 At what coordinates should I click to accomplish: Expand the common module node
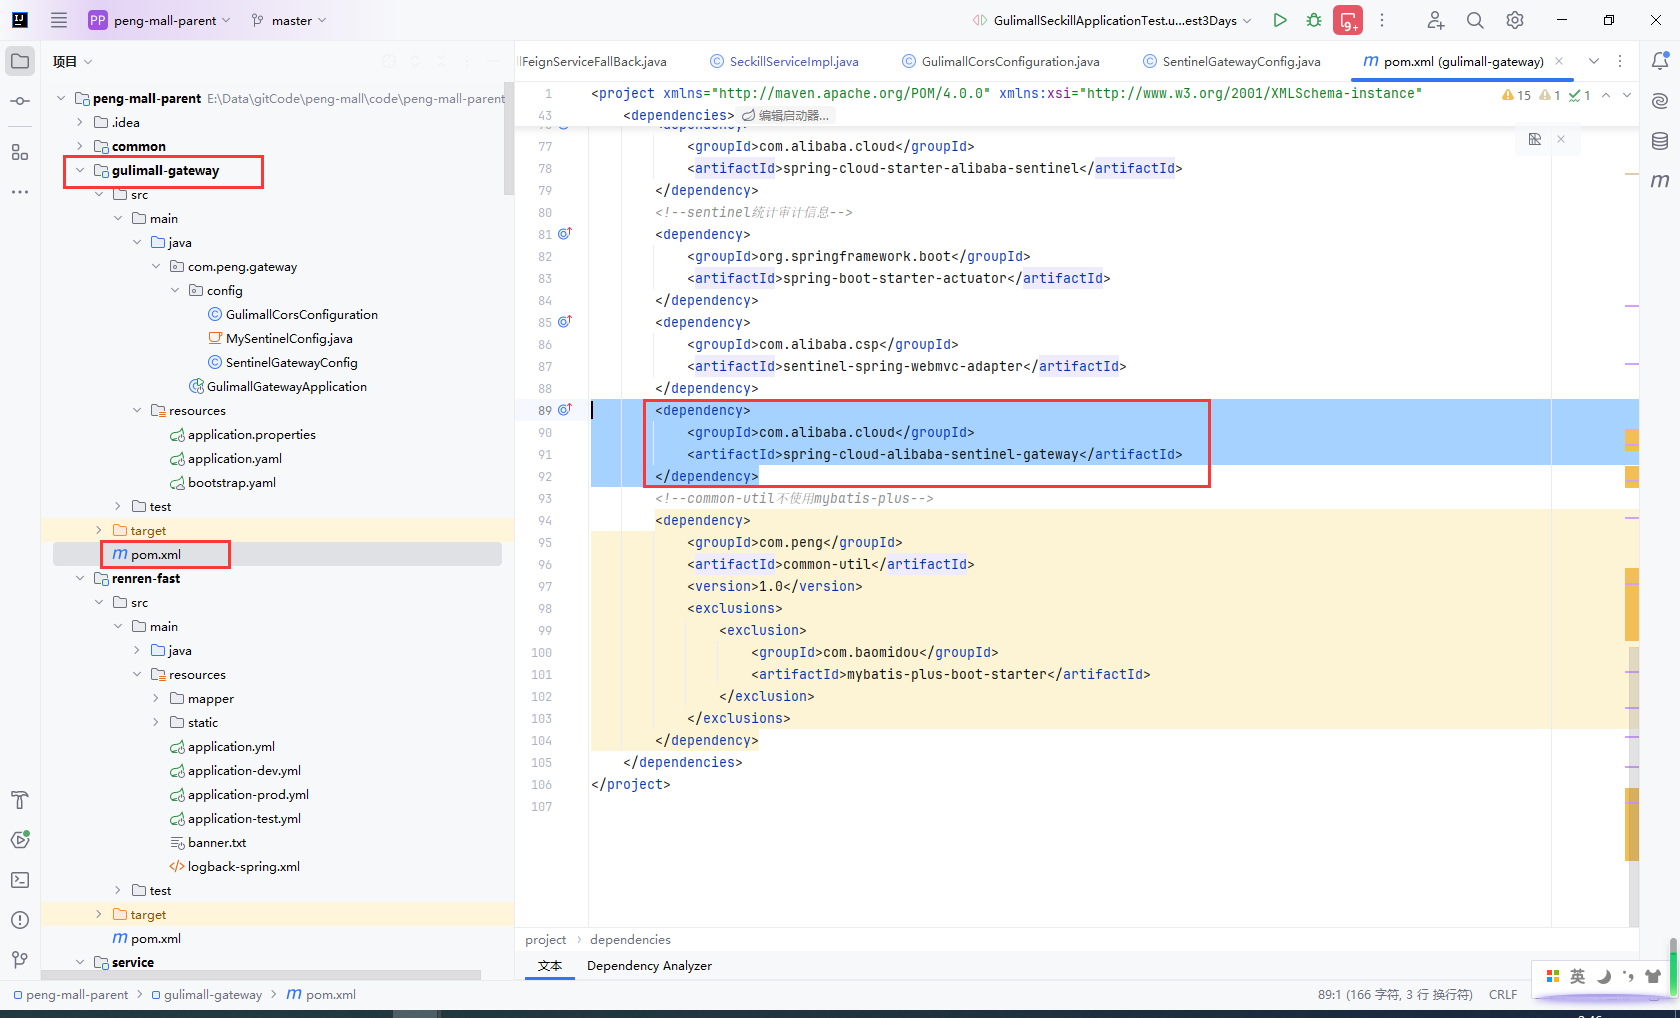point(80,146)
